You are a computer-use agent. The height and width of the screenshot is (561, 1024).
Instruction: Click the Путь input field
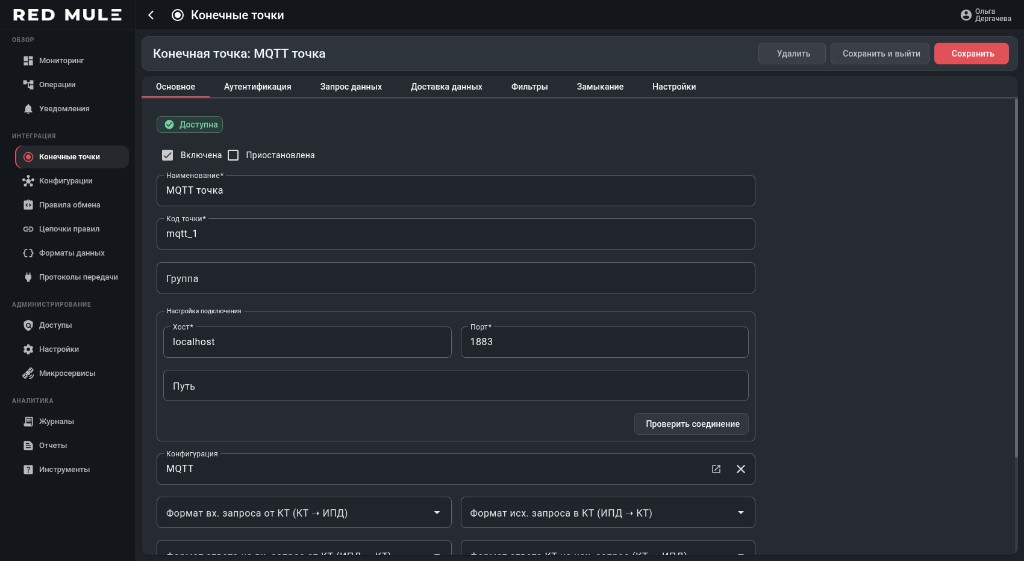[456, 386]
